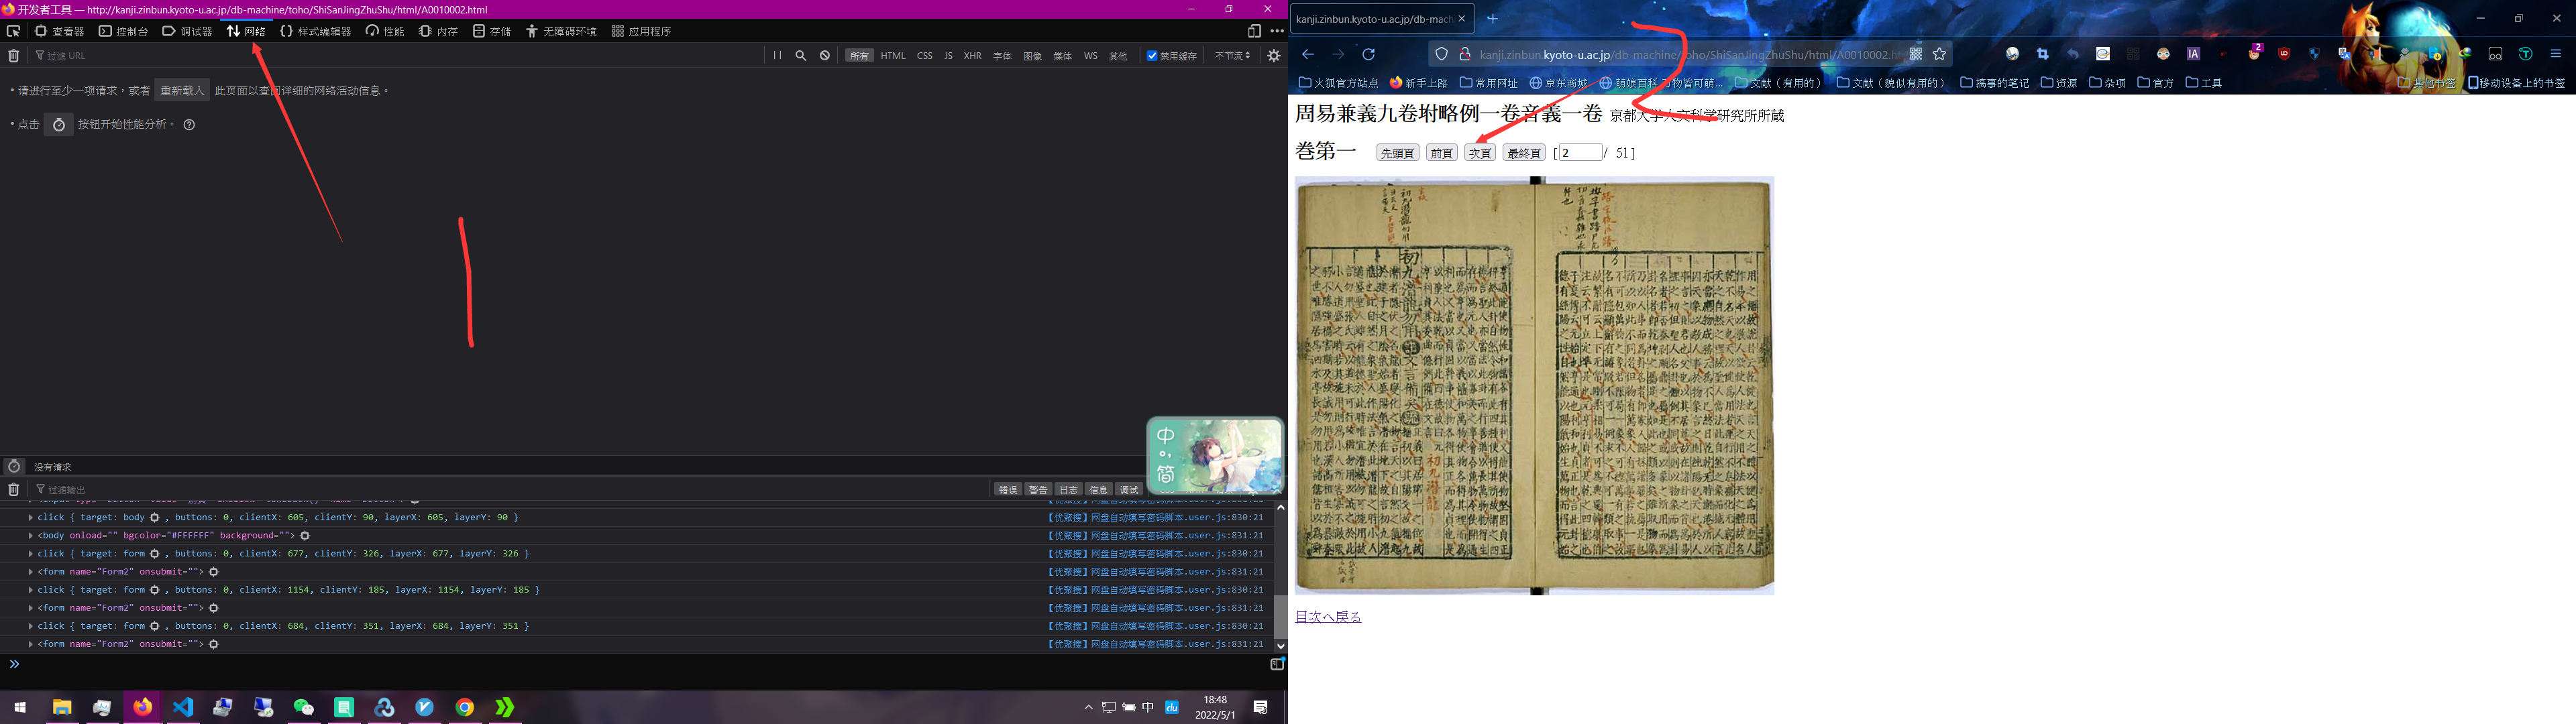The width and height of the screenshot is (2576, 724).
Task: Toggle responsive design mode icon
Action: (1254, 31)
